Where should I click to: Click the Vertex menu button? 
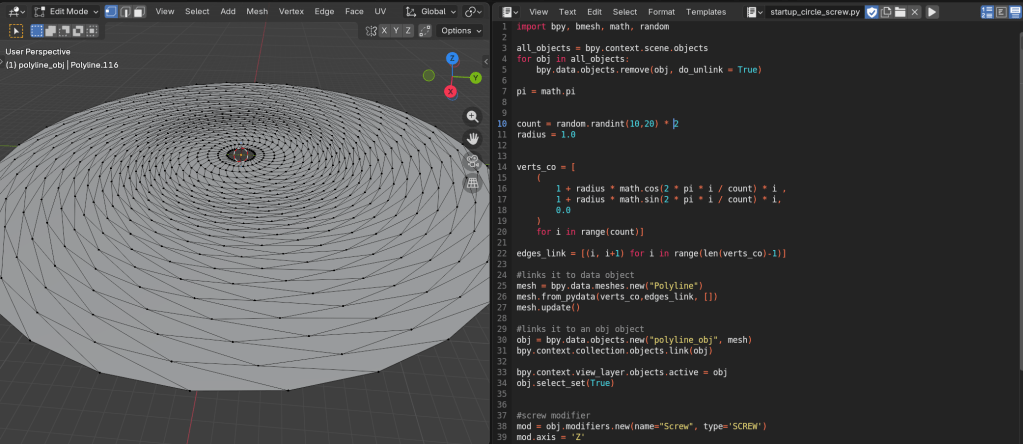(291, 11)
